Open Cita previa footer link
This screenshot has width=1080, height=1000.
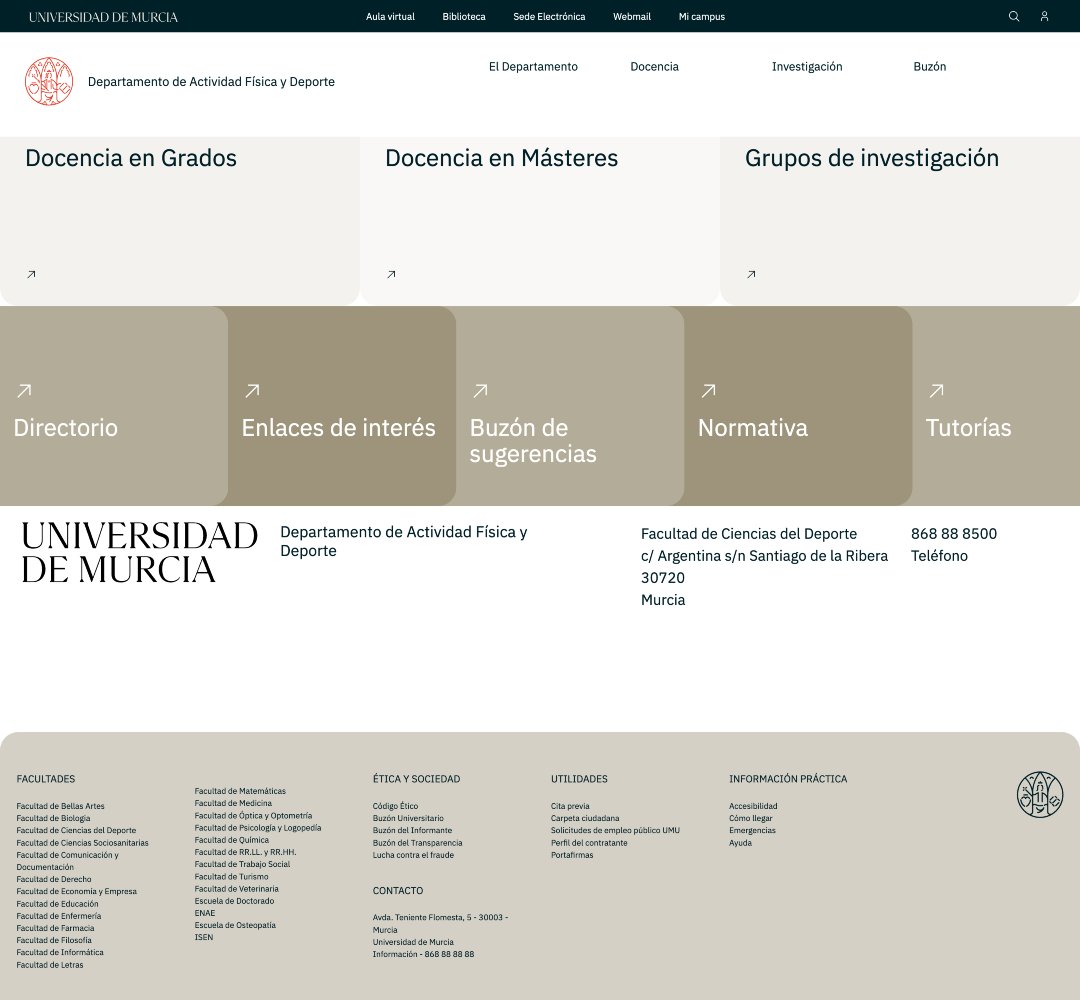point(570,806)
